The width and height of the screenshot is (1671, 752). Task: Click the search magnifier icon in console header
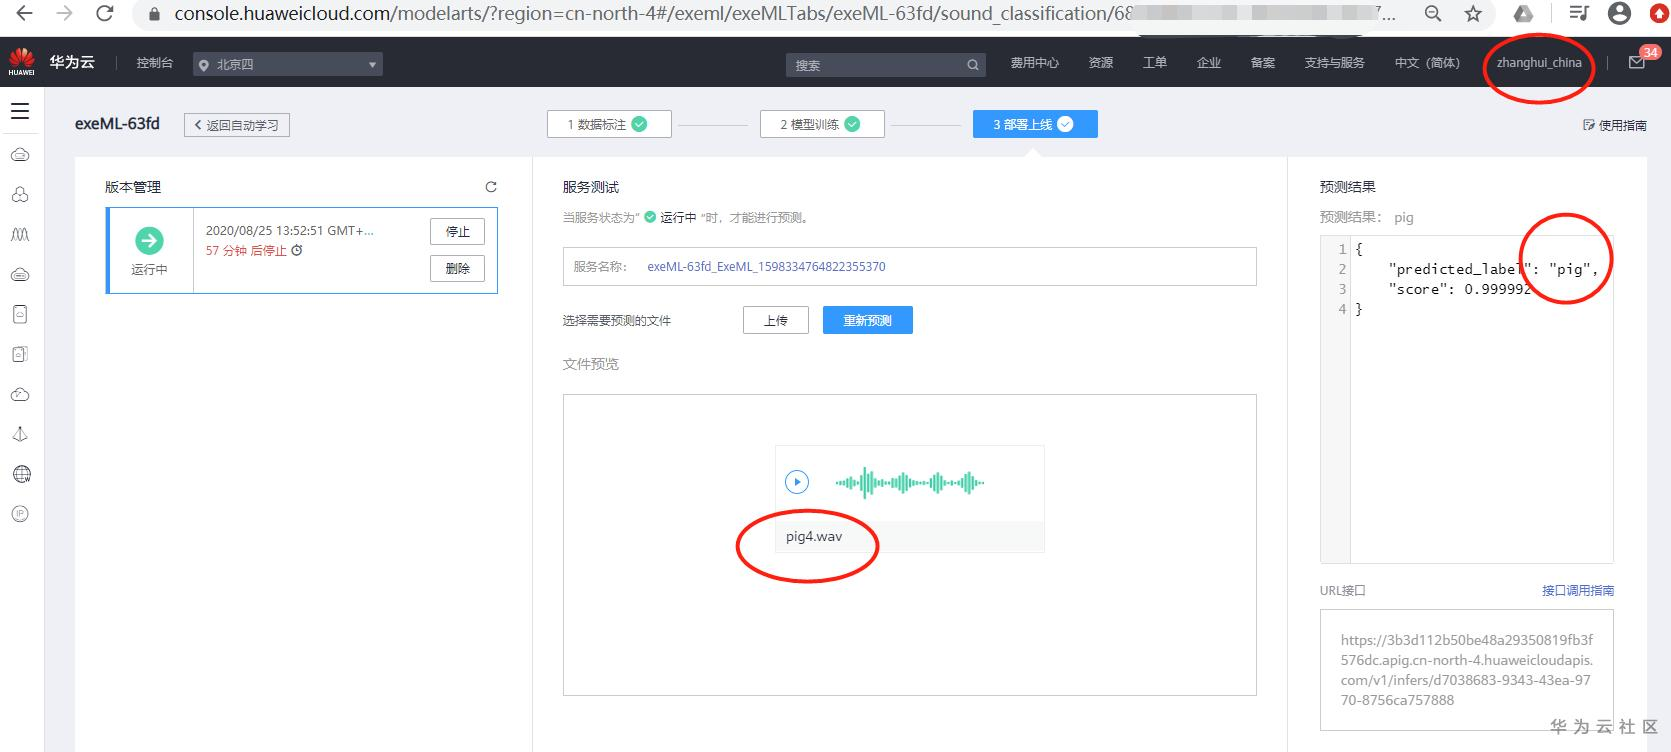click(972, 65)
